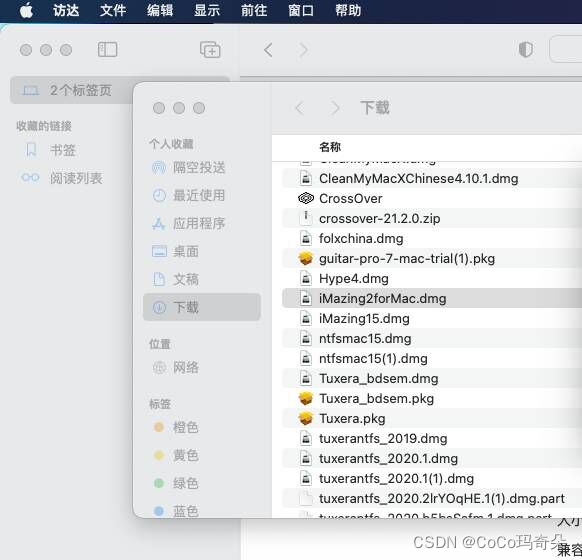Go back in the file dialog

[300, 108]
